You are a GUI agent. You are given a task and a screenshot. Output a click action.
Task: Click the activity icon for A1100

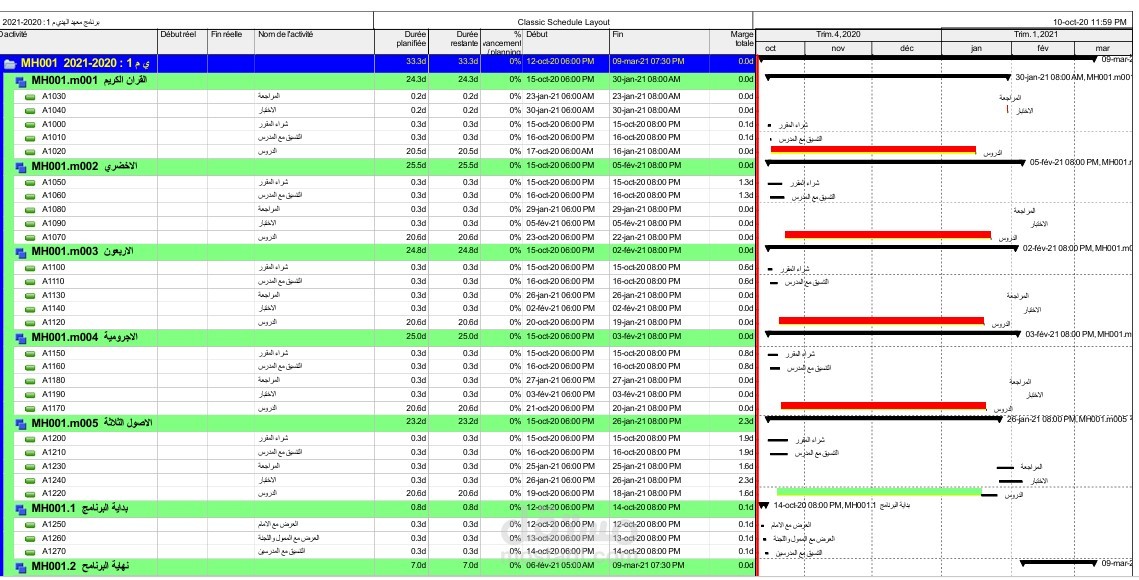click(30, 267)
